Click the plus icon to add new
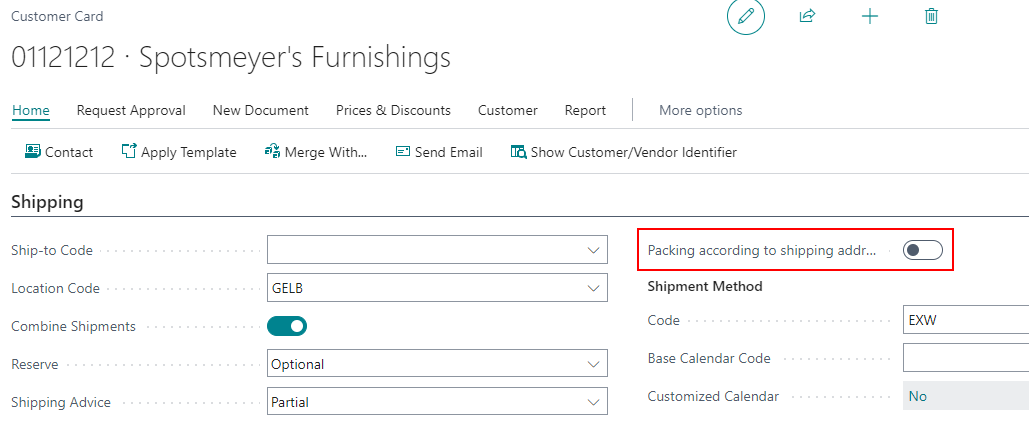Viewport: 1029px width, 447px height. 870,17
